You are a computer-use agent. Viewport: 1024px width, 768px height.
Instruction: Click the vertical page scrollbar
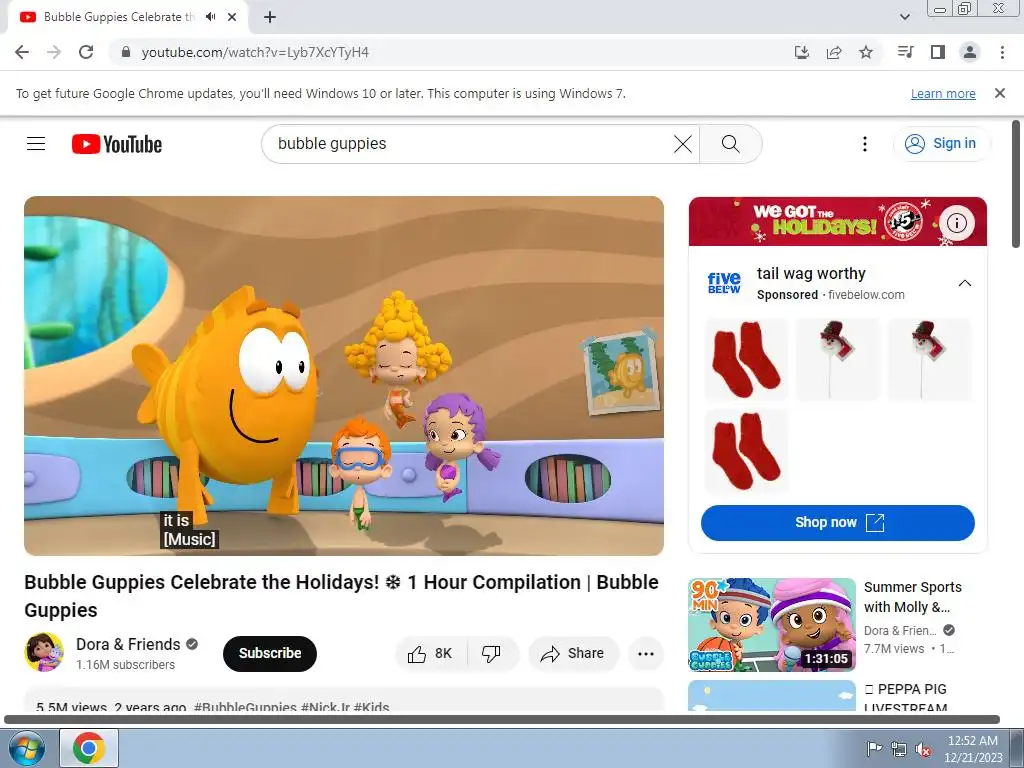pyautogui.click(x=1016, y=184)
